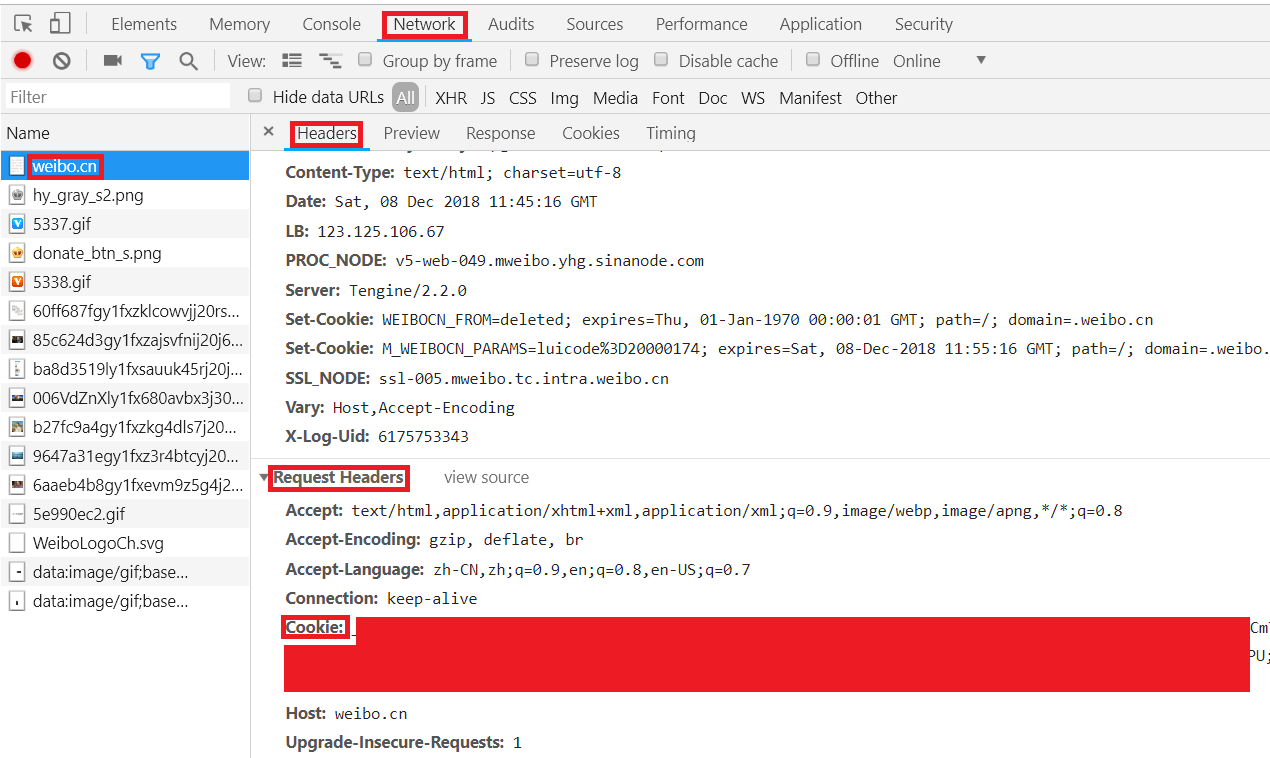Show the Cookies detail tab

click(x=591, y=133)
